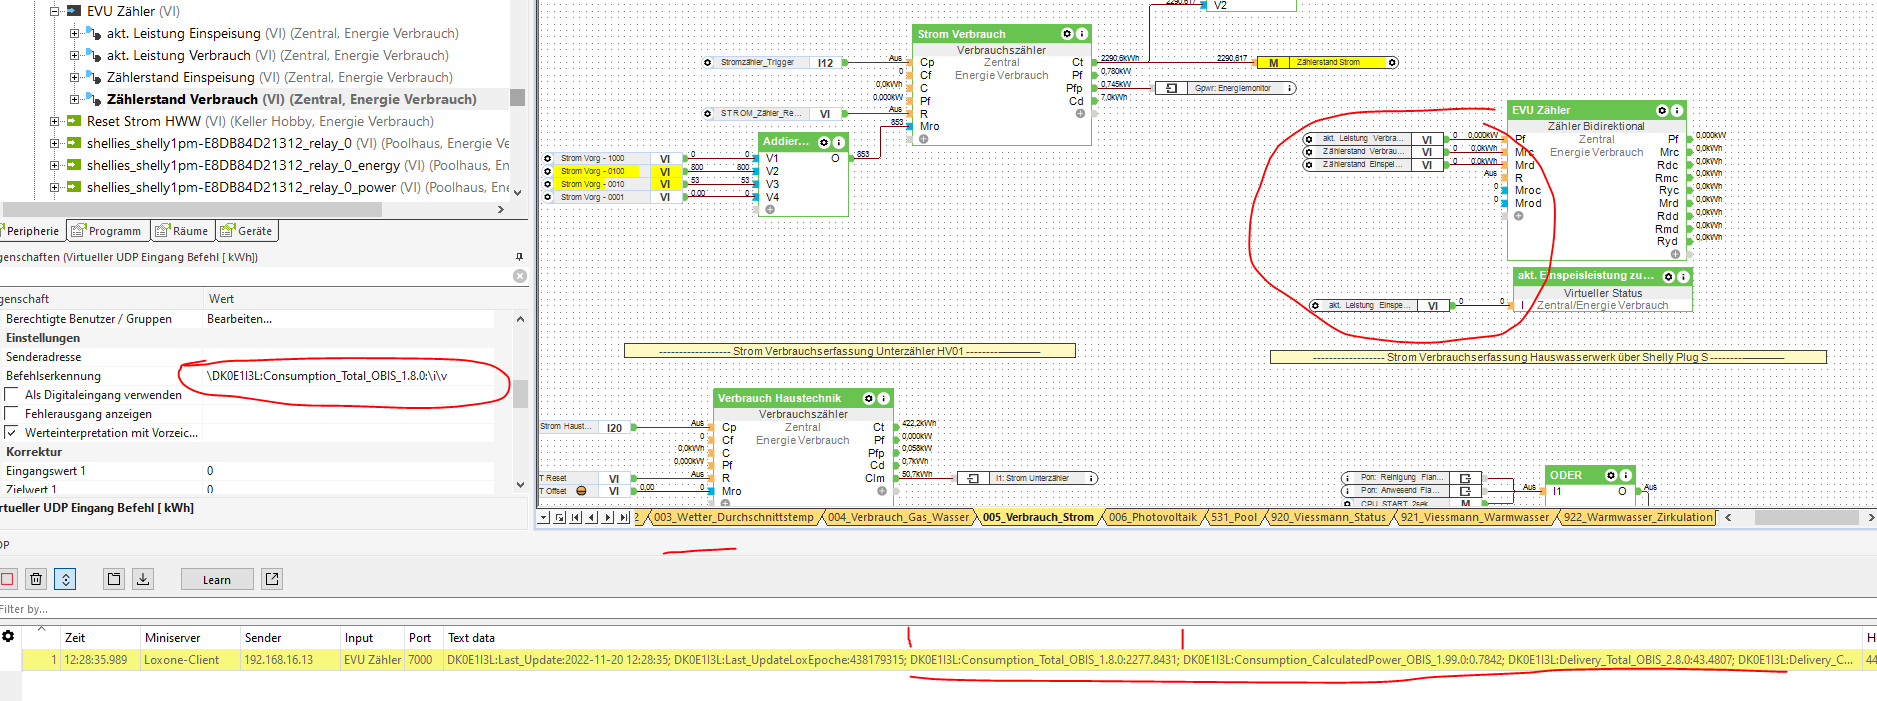Click 'Bearbeiten...' for Berechtigte Benutzer
This screenshot has width=1877, height=701.
click(x=239, y=319)
